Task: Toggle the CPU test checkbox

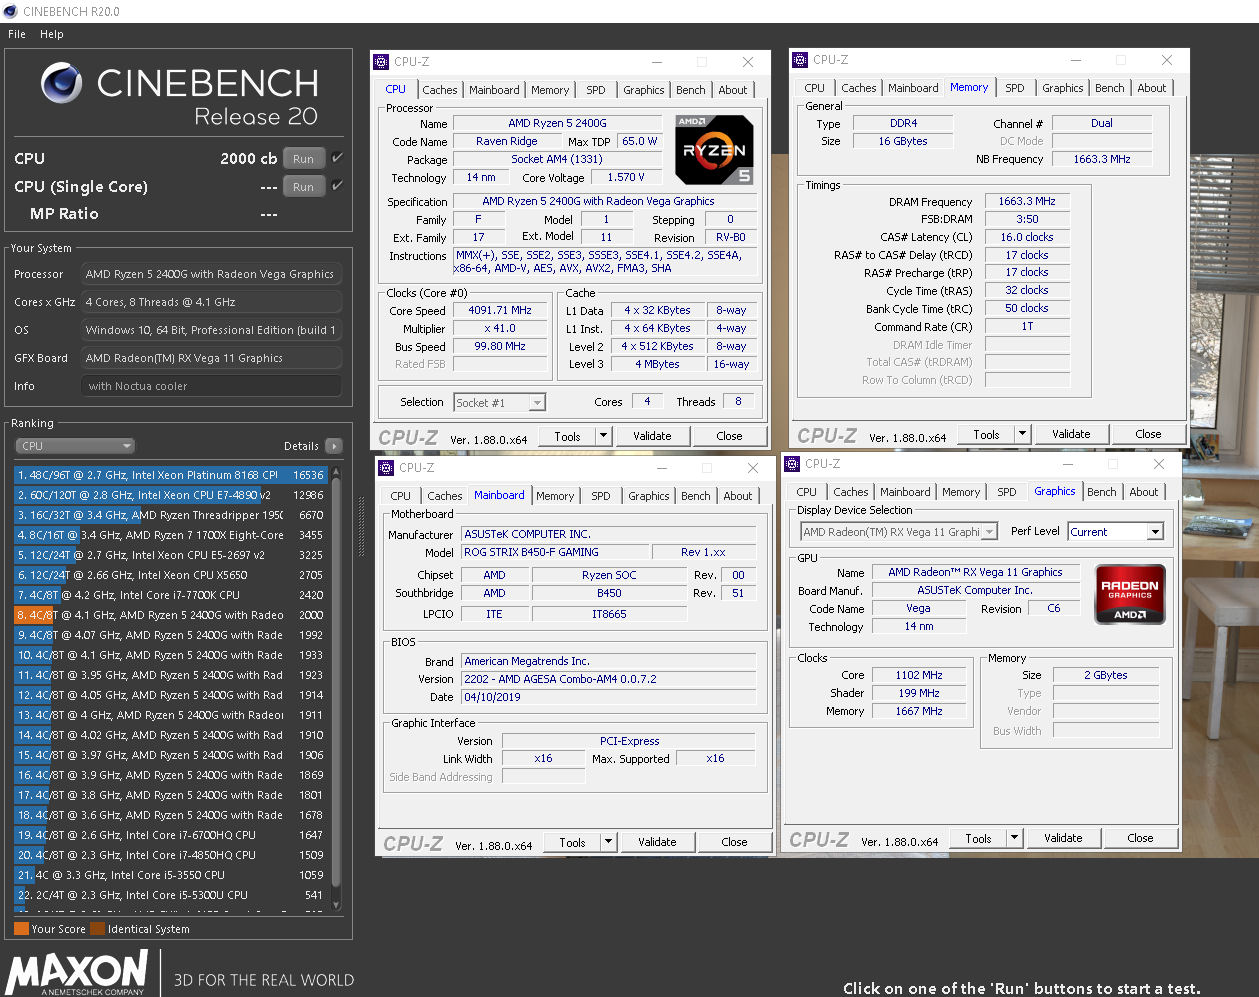Action: [337, 158]
